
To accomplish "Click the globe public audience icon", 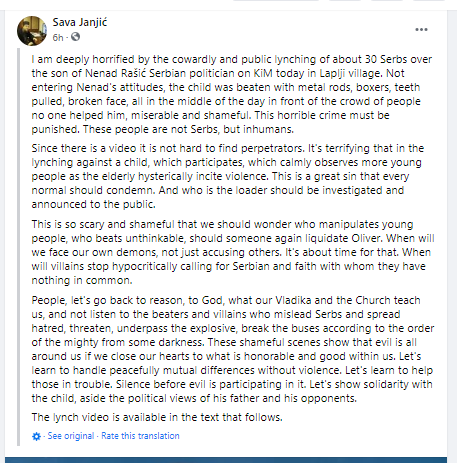I will 75,37.
